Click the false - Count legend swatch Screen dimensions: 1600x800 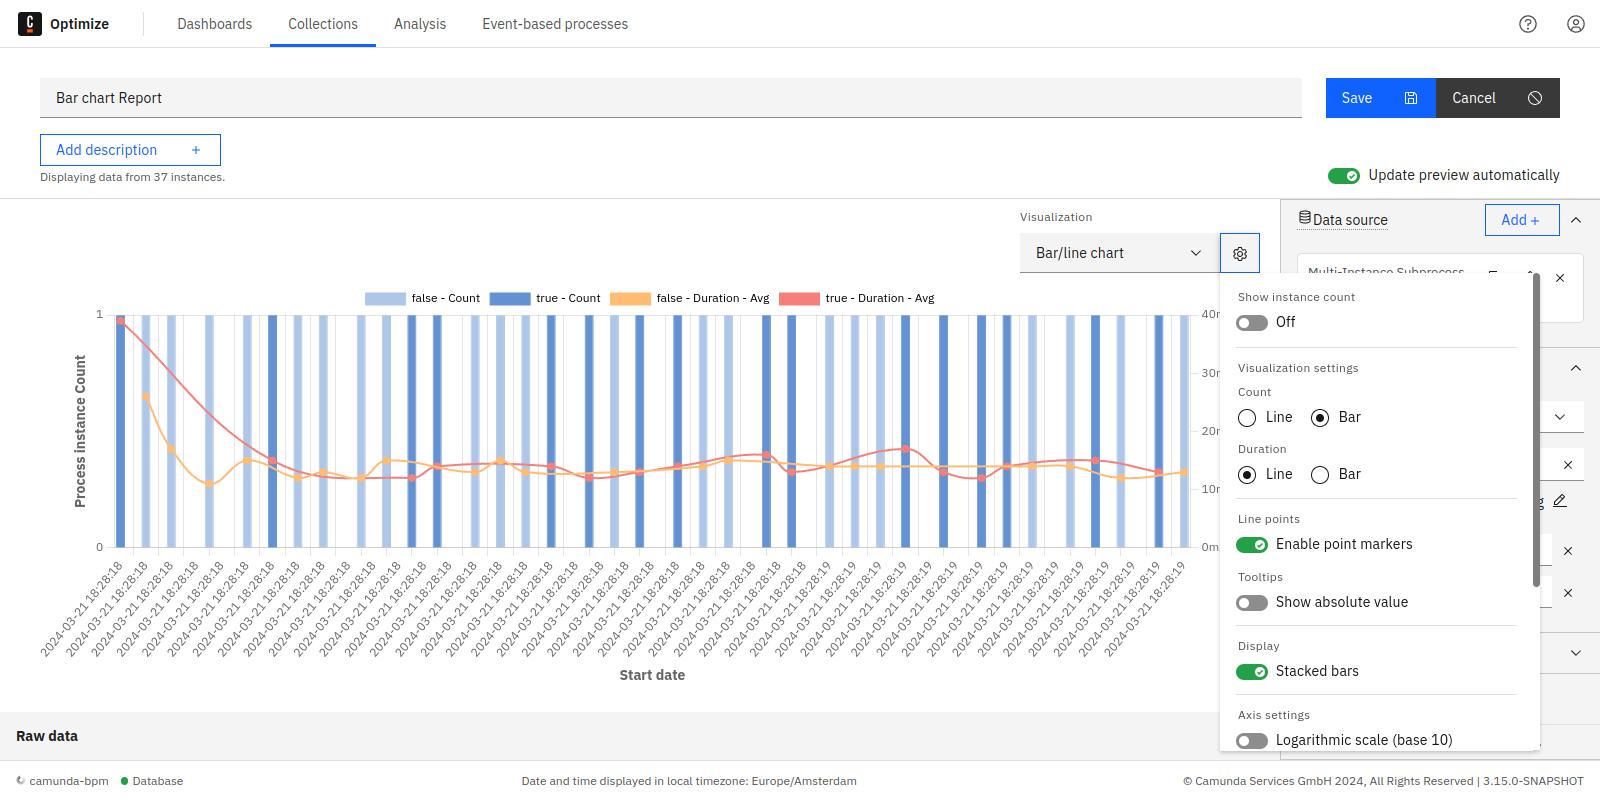click(385, 299)
